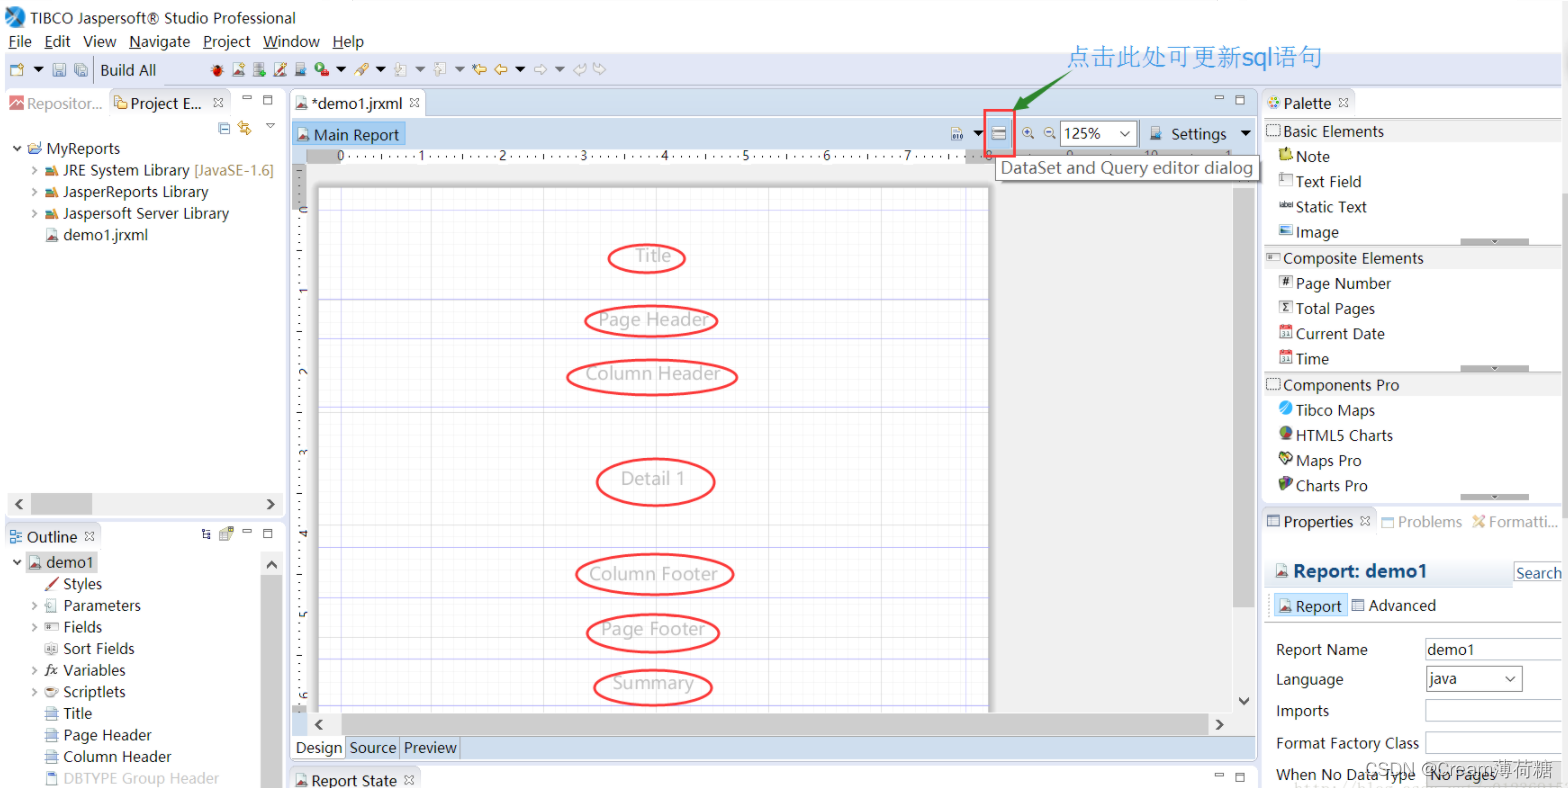Open the Language java dropdown
The width and height of the screenshot is (1568, 788).
point(1473,679)
